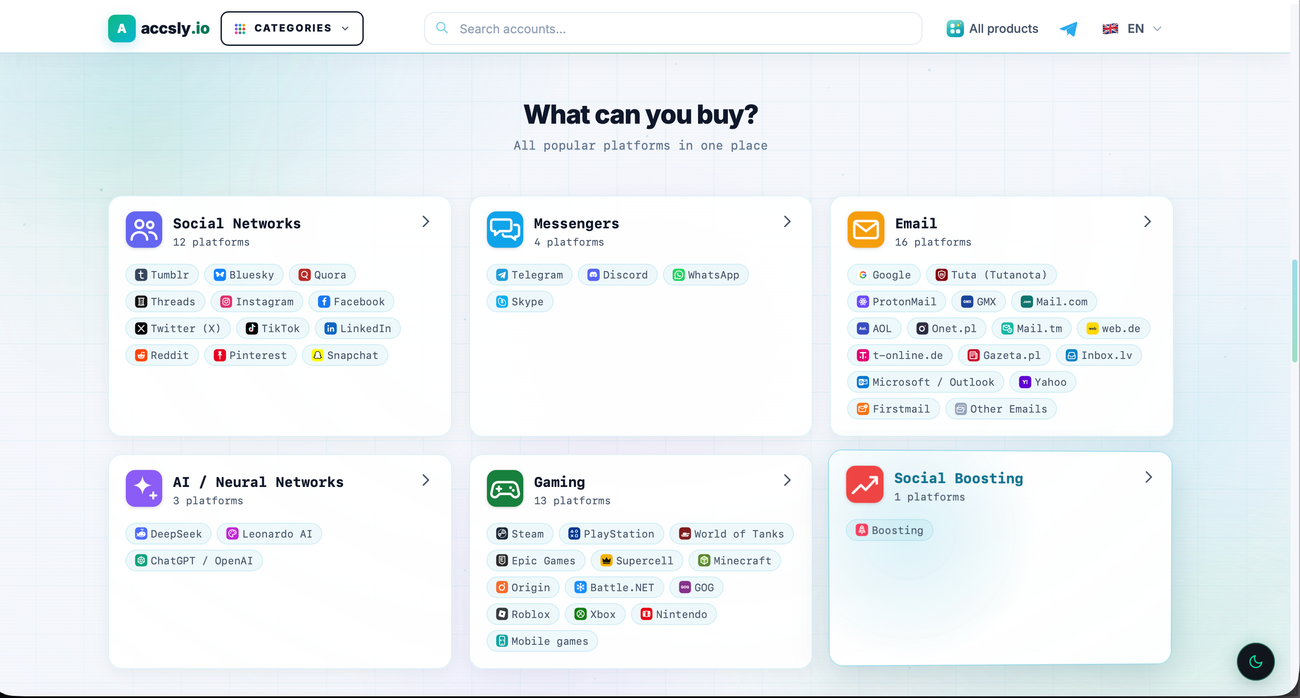Click the UK flag language icon
This screenshot has width=1300, height=698.
click(x=1110, y=29)
